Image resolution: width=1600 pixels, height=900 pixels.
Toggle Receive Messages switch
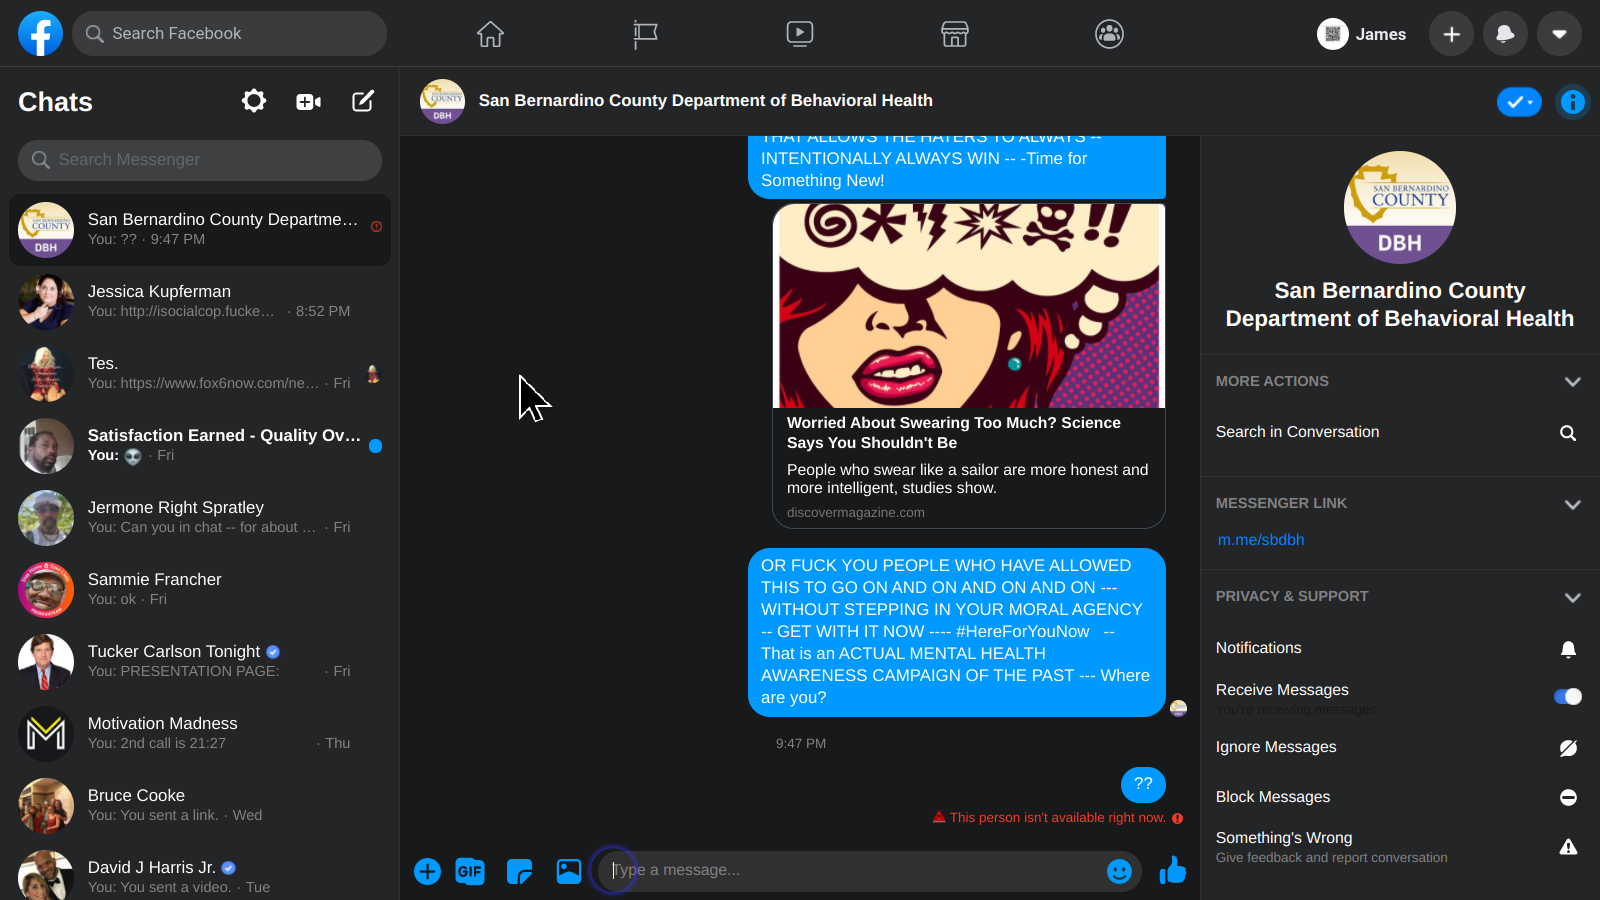pyautogui.click(x=1567, y=697)
